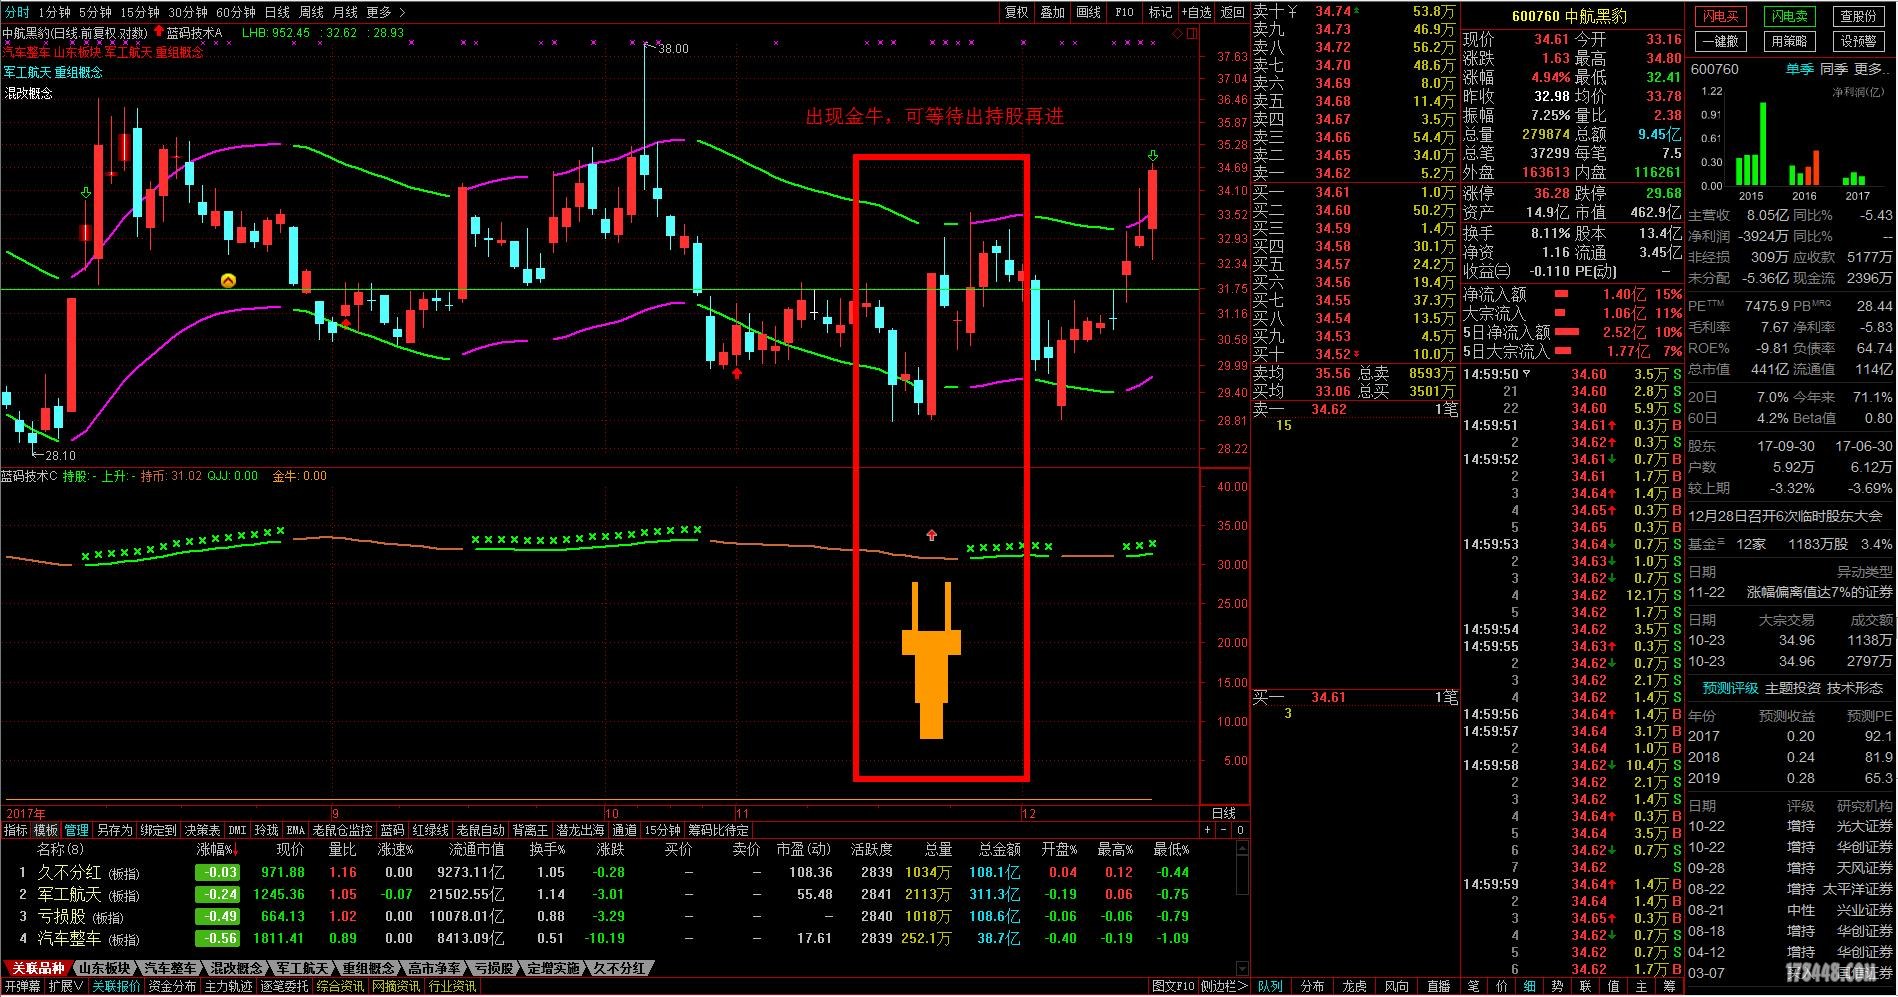
Task: Click the diamond icon above the chart price axis
Action: pos(1178,33)
